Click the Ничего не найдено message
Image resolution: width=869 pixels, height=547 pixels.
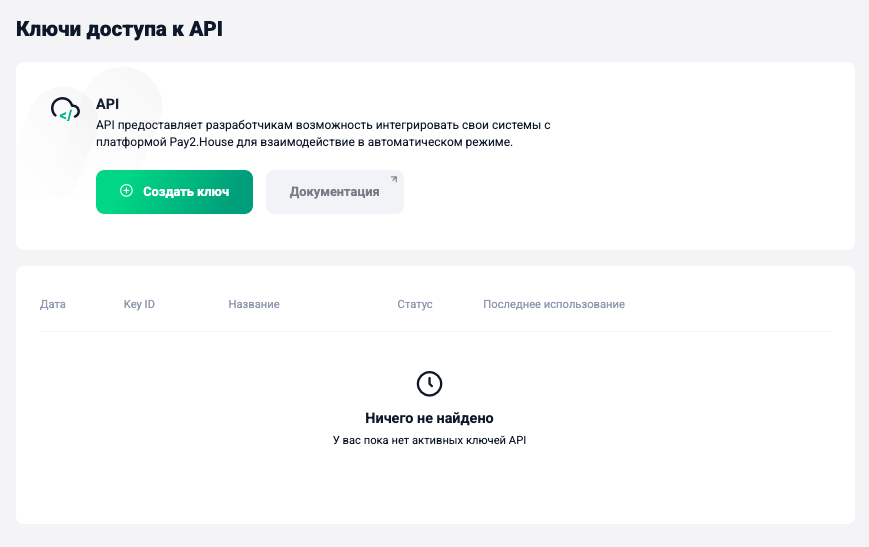coord(429,418)
